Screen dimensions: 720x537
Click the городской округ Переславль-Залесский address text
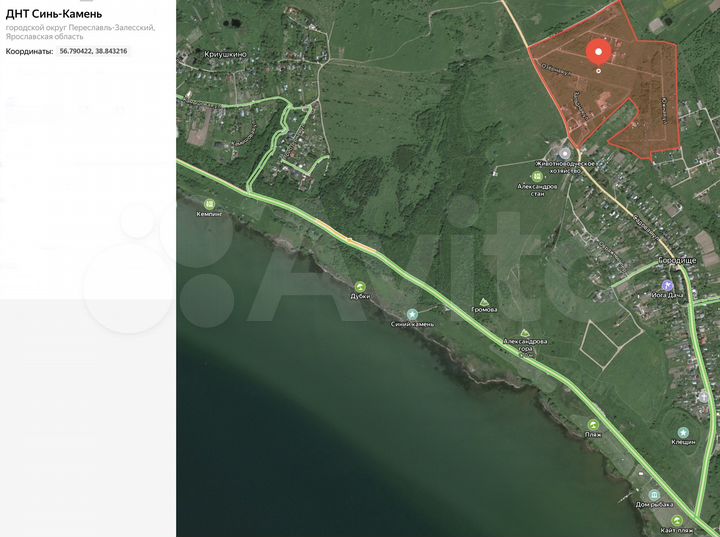point(80,28)
